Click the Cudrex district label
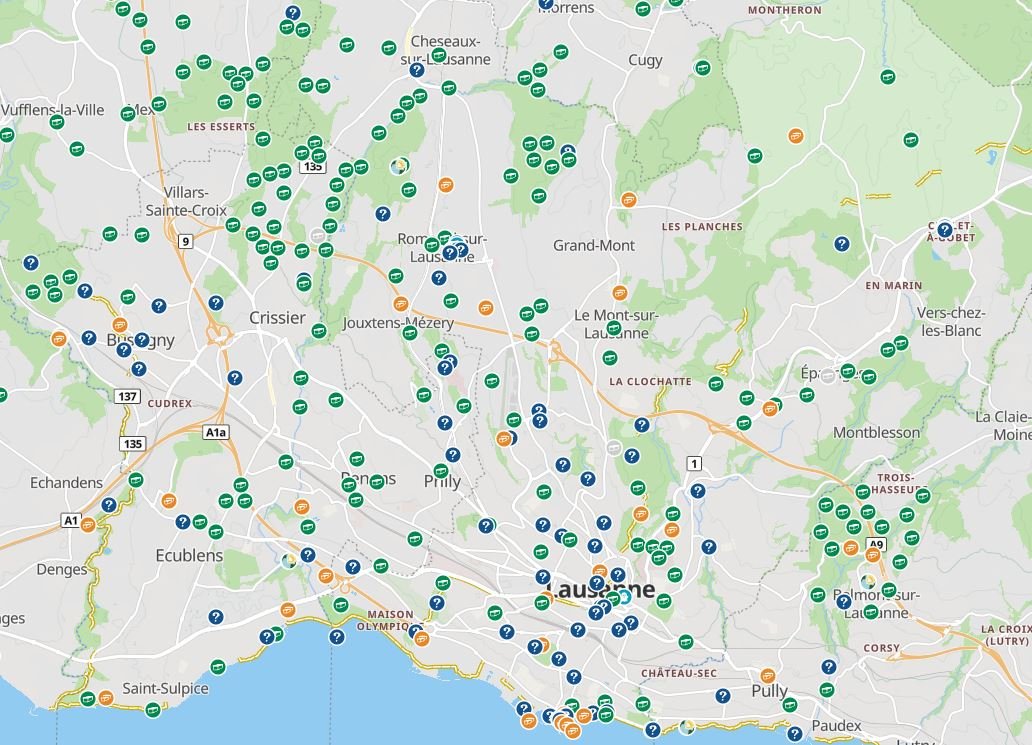This screenshot has height=745, width=1032. click(x=169, y=403)
